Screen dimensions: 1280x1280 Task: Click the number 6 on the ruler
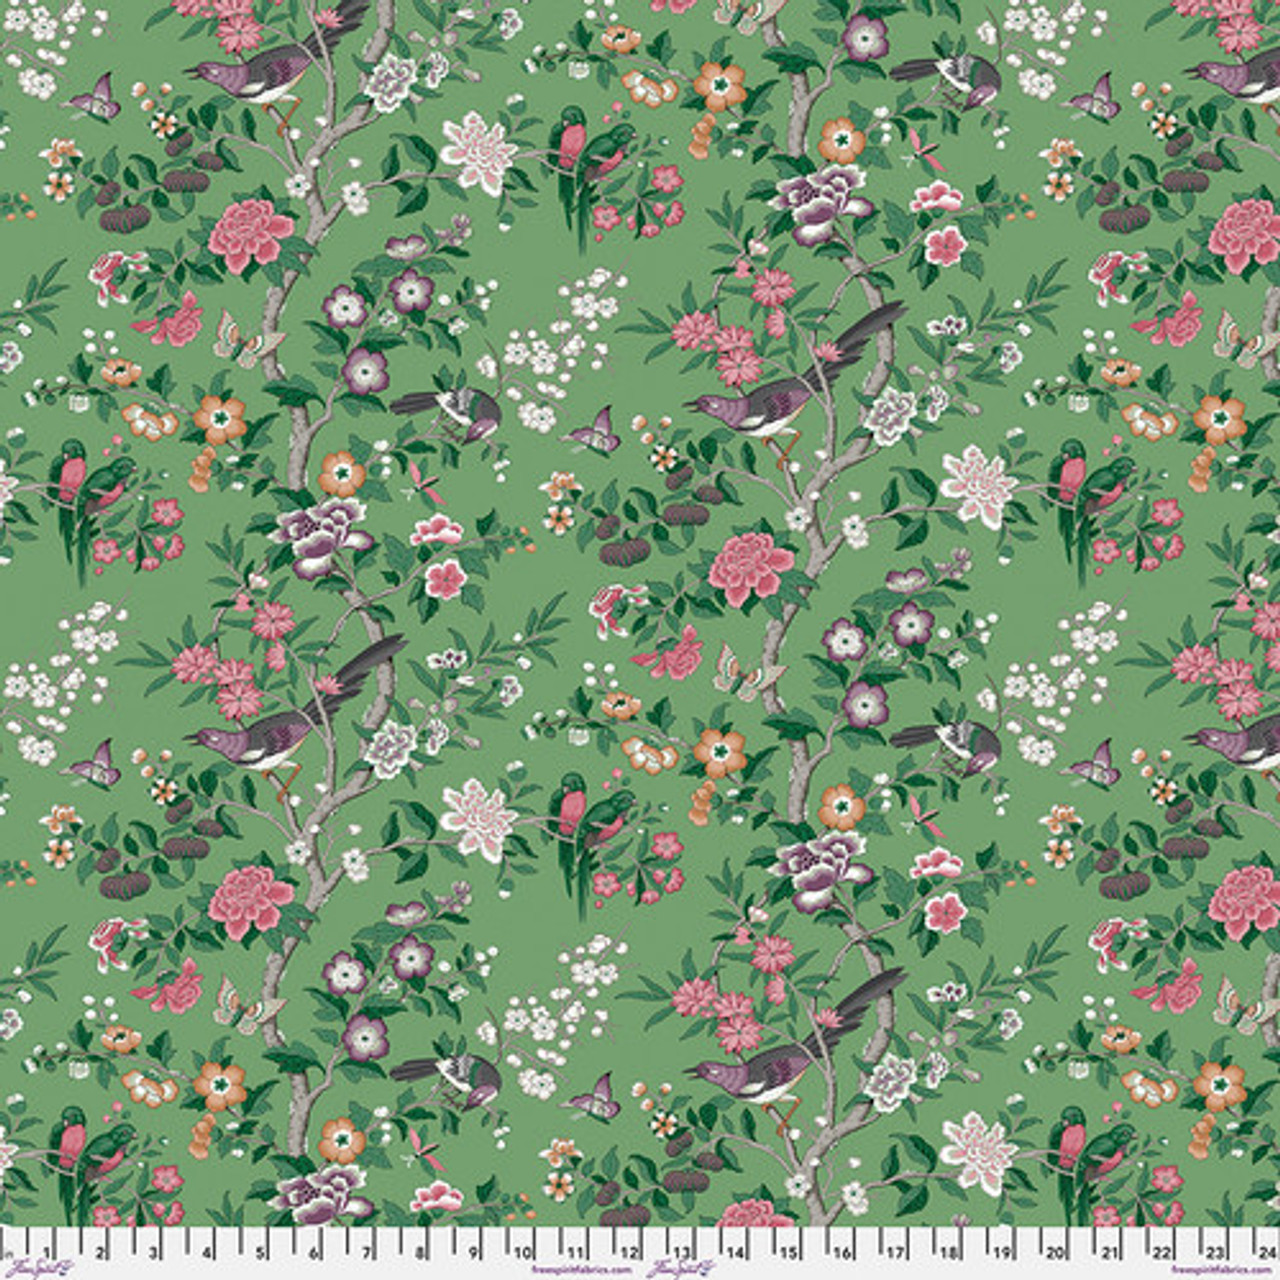pos(312,1251)
